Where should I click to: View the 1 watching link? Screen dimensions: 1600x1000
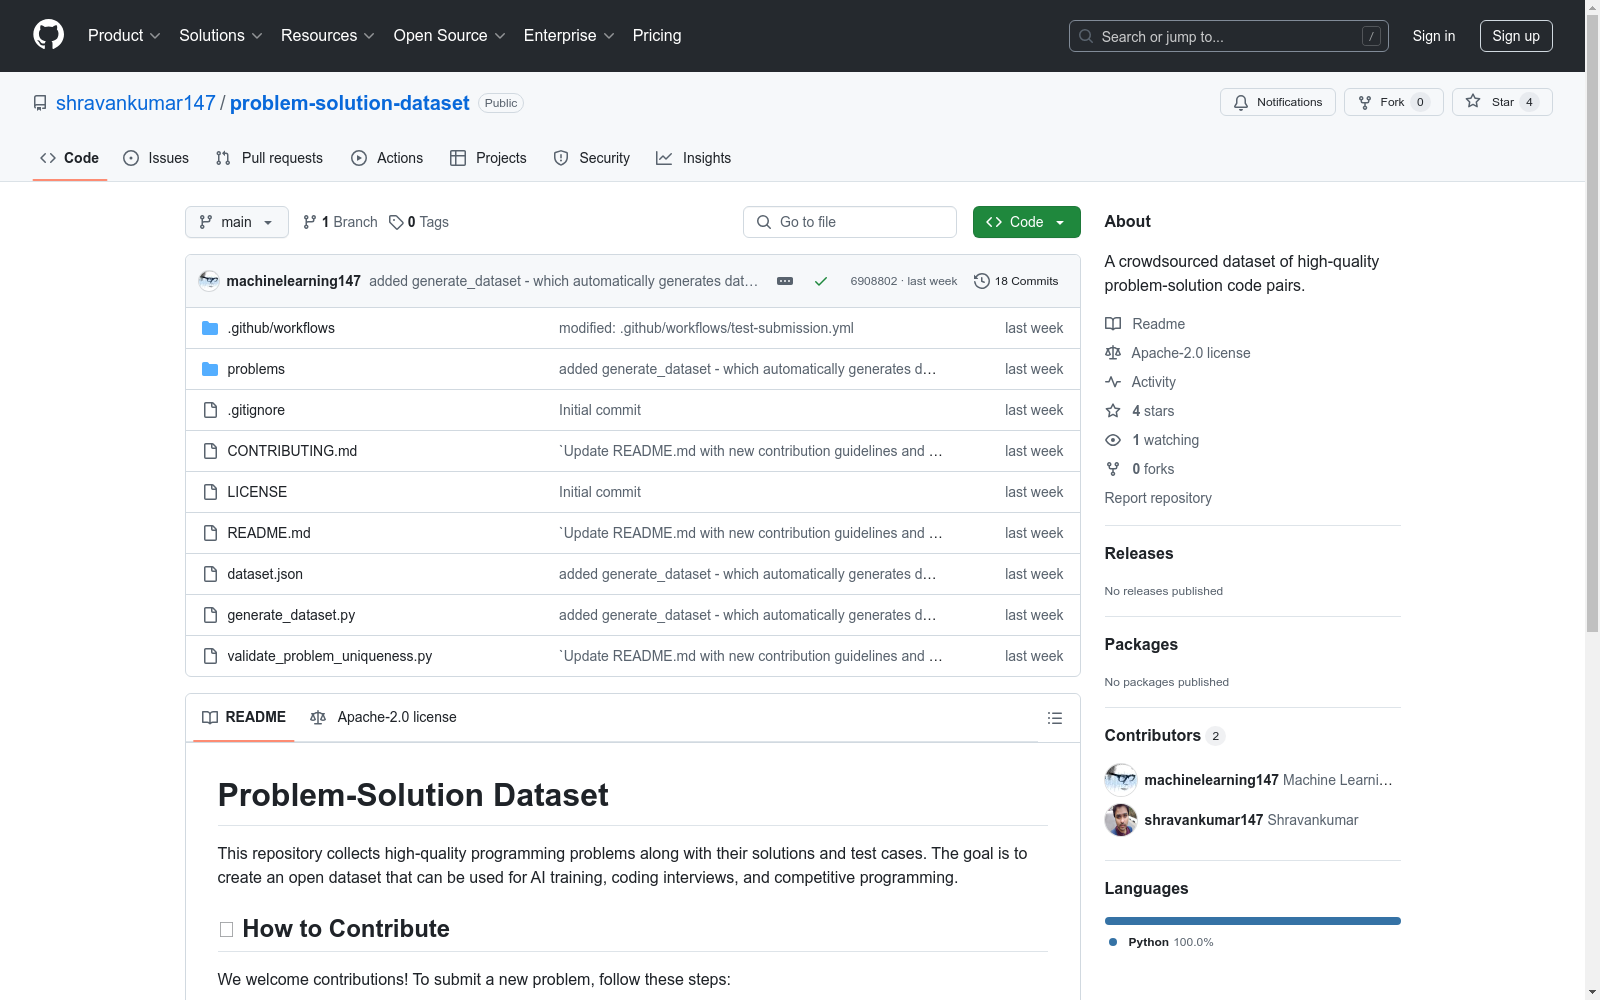(x=1152, y=440)
